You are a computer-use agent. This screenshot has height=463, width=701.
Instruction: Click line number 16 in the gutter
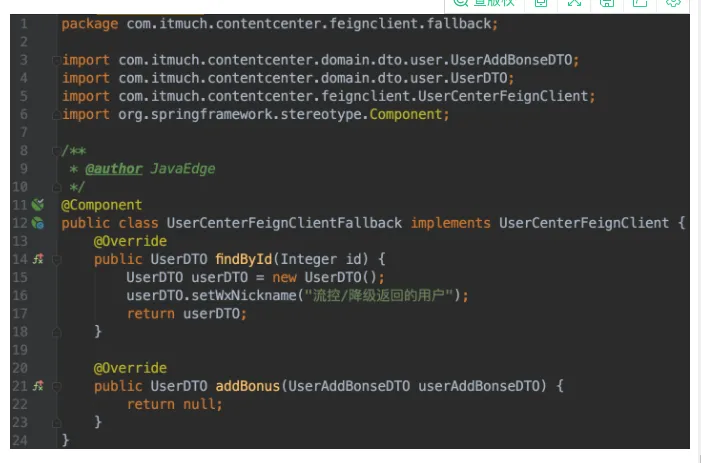coord(20,295)
